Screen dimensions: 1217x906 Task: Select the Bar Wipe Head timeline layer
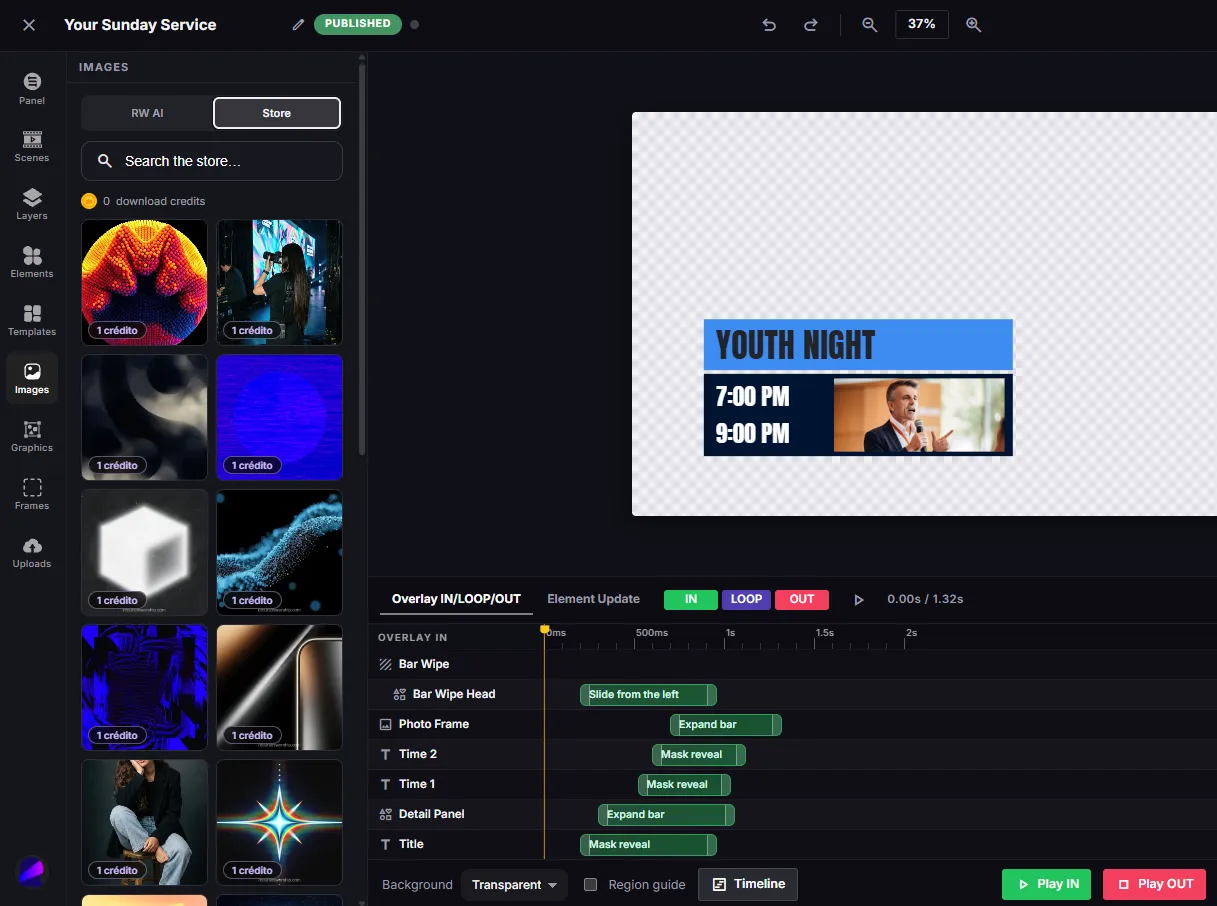(x=454, y=694)
